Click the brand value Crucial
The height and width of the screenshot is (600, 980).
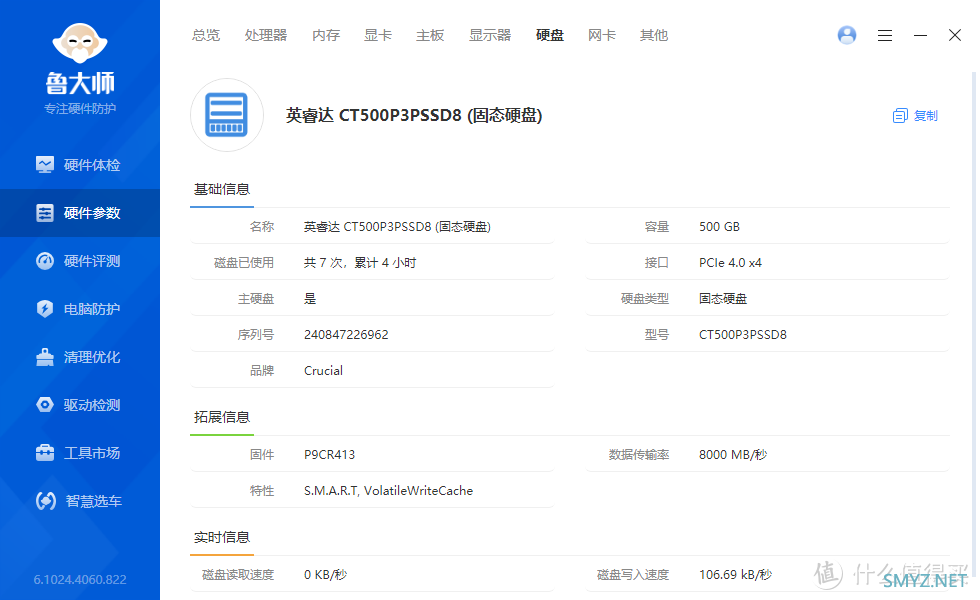[x=323, y=371]
